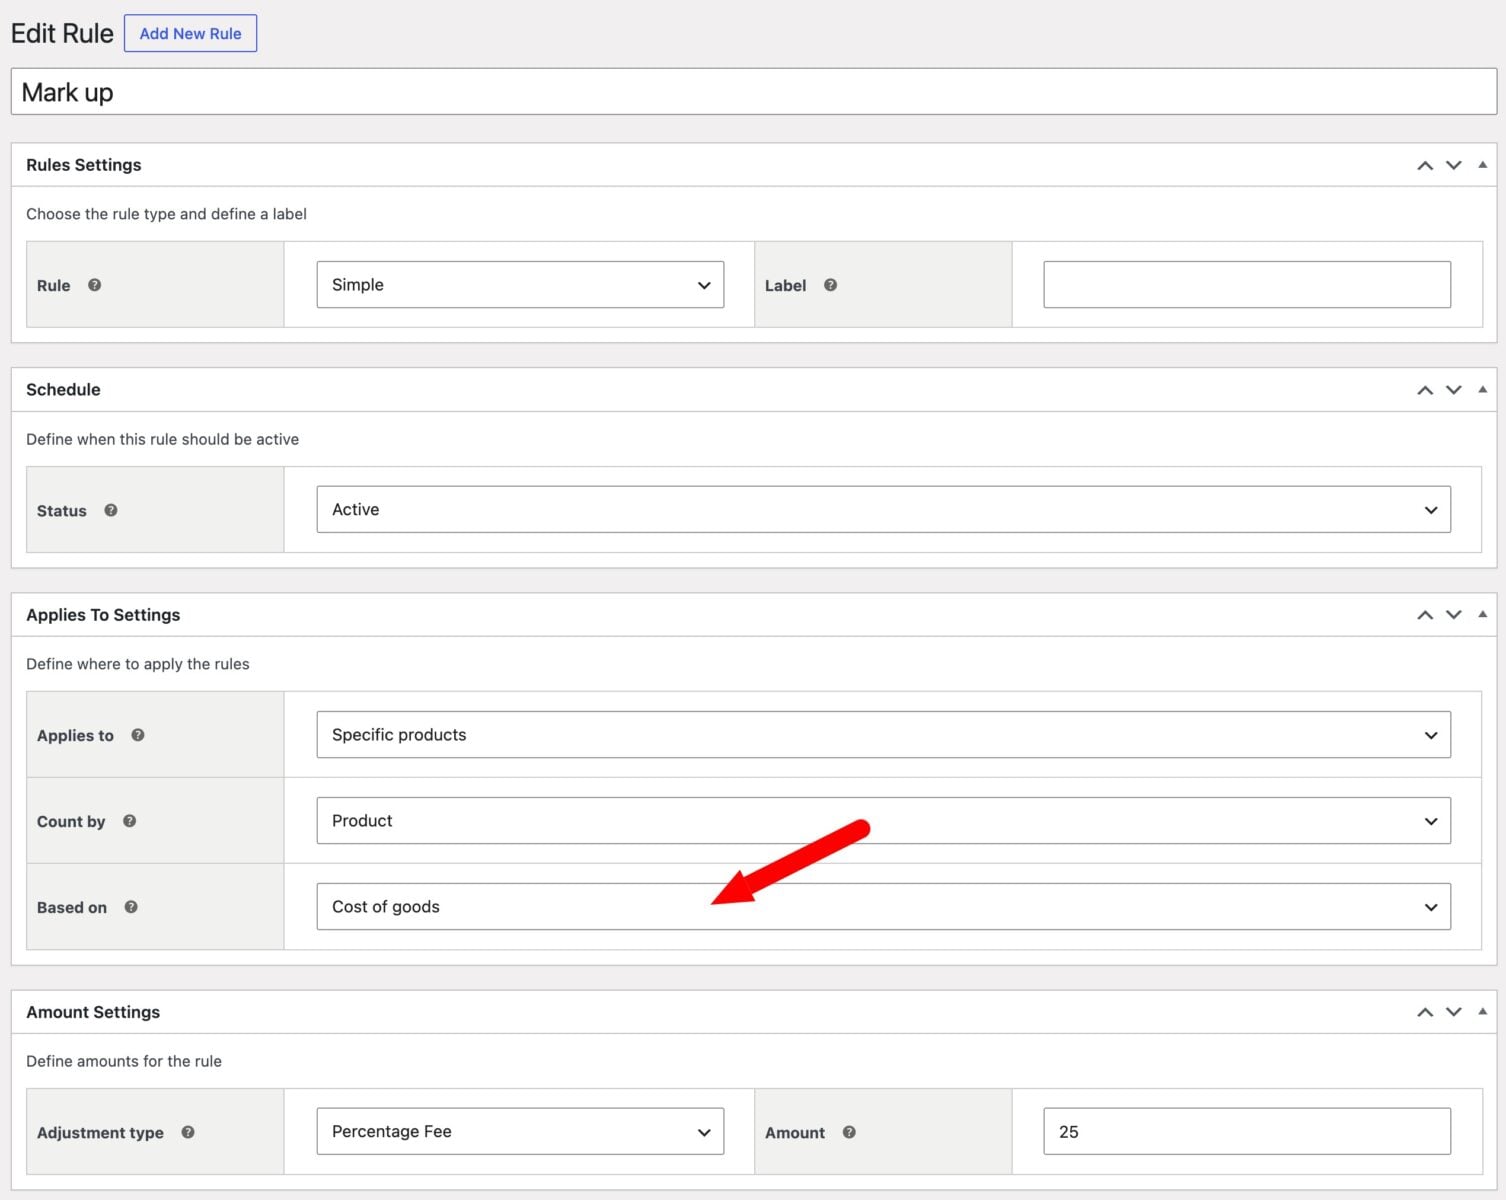Click the Rules Settings panel heading
The image size is (1506, 1200).
[x=84, y=165]
